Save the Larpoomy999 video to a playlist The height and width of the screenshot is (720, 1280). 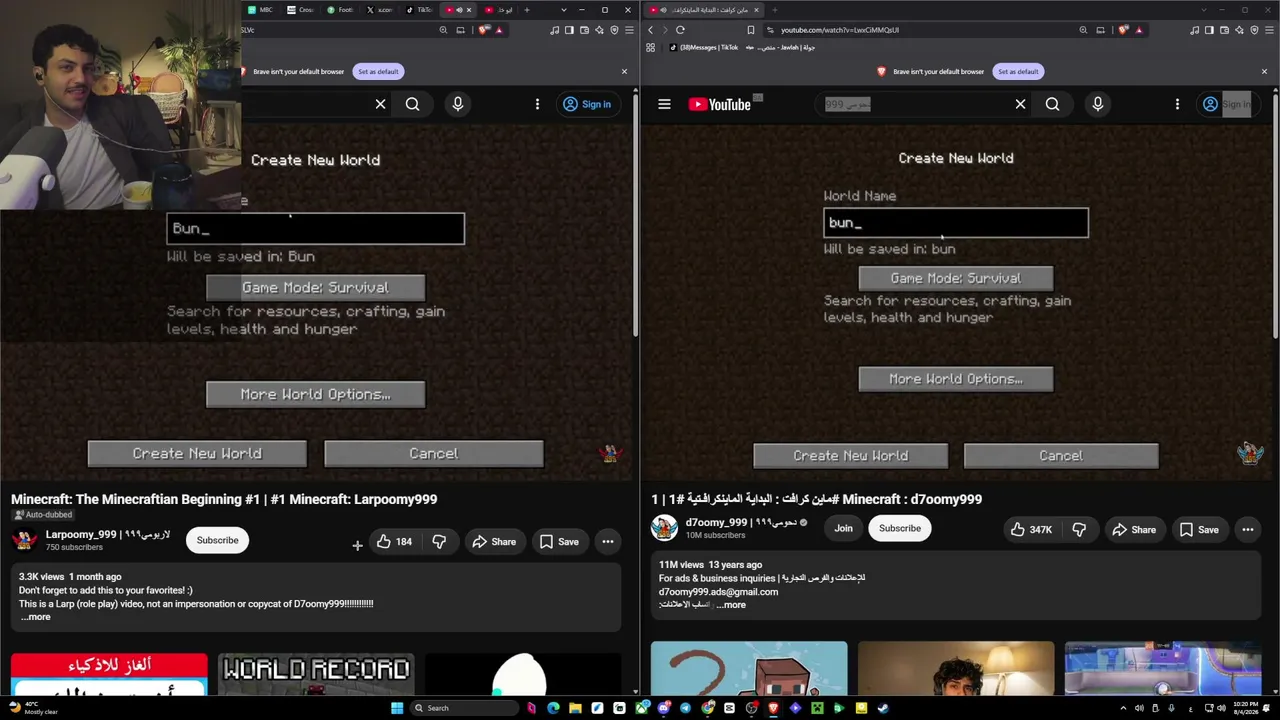(559, 542)
